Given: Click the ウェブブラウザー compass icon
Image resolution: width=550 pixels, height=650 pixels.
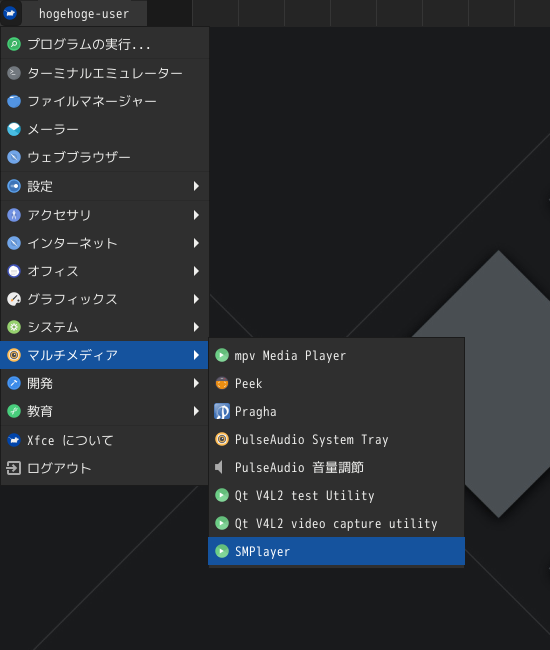Looking at the screenshot, I should click(x=14, y=157).
